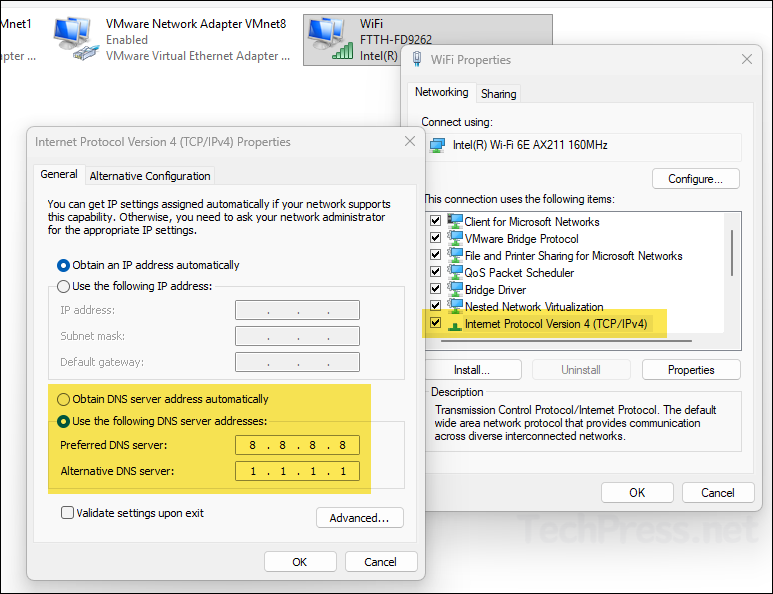This screenshot has height=594, width=773.
Task: Click the WiFi Properties title bar icon
Action: coord(417,60)
